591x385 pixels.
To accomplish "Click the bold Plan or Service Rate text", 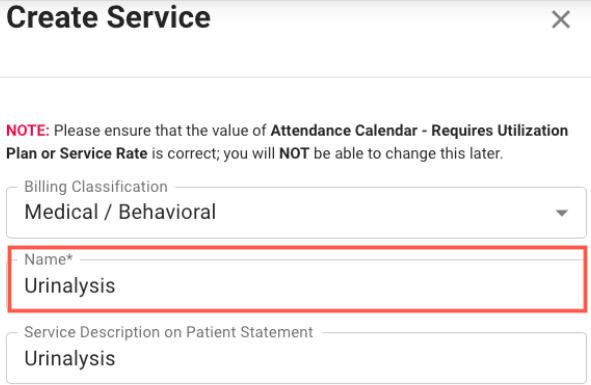I will (77, 153).
